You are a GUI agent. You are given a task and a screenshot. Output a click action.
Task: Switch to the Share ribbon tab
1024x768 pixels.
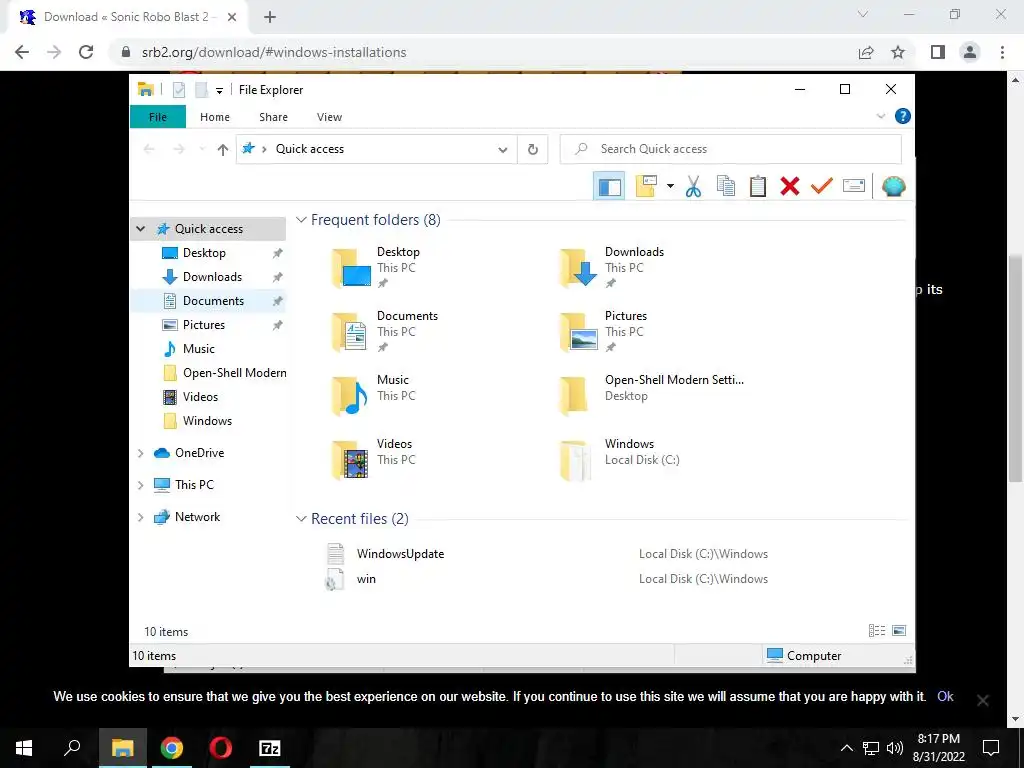273,117
